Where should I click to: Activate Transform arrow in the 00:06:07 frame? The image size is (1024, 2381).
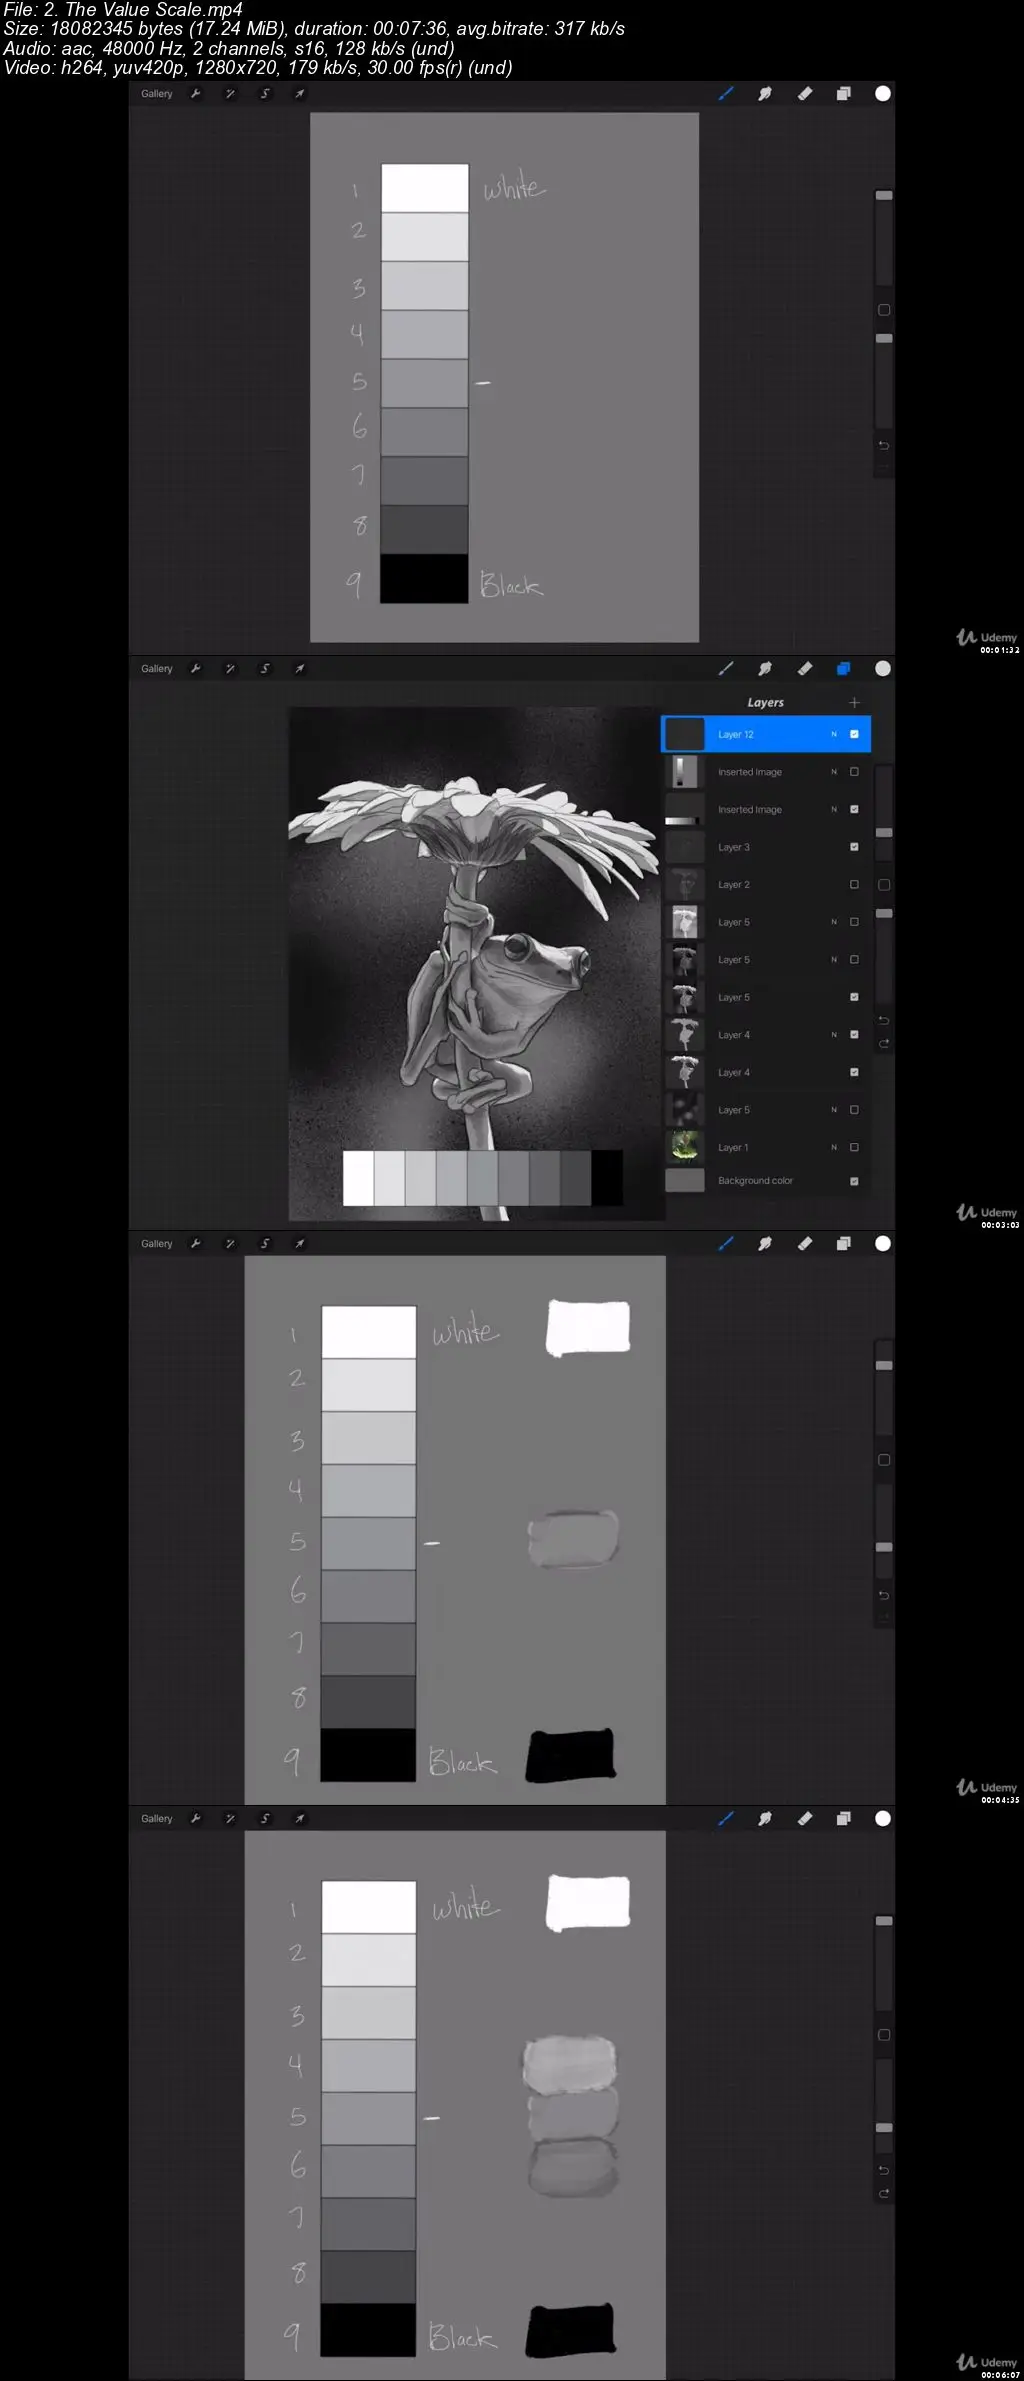pos(299,1819)
